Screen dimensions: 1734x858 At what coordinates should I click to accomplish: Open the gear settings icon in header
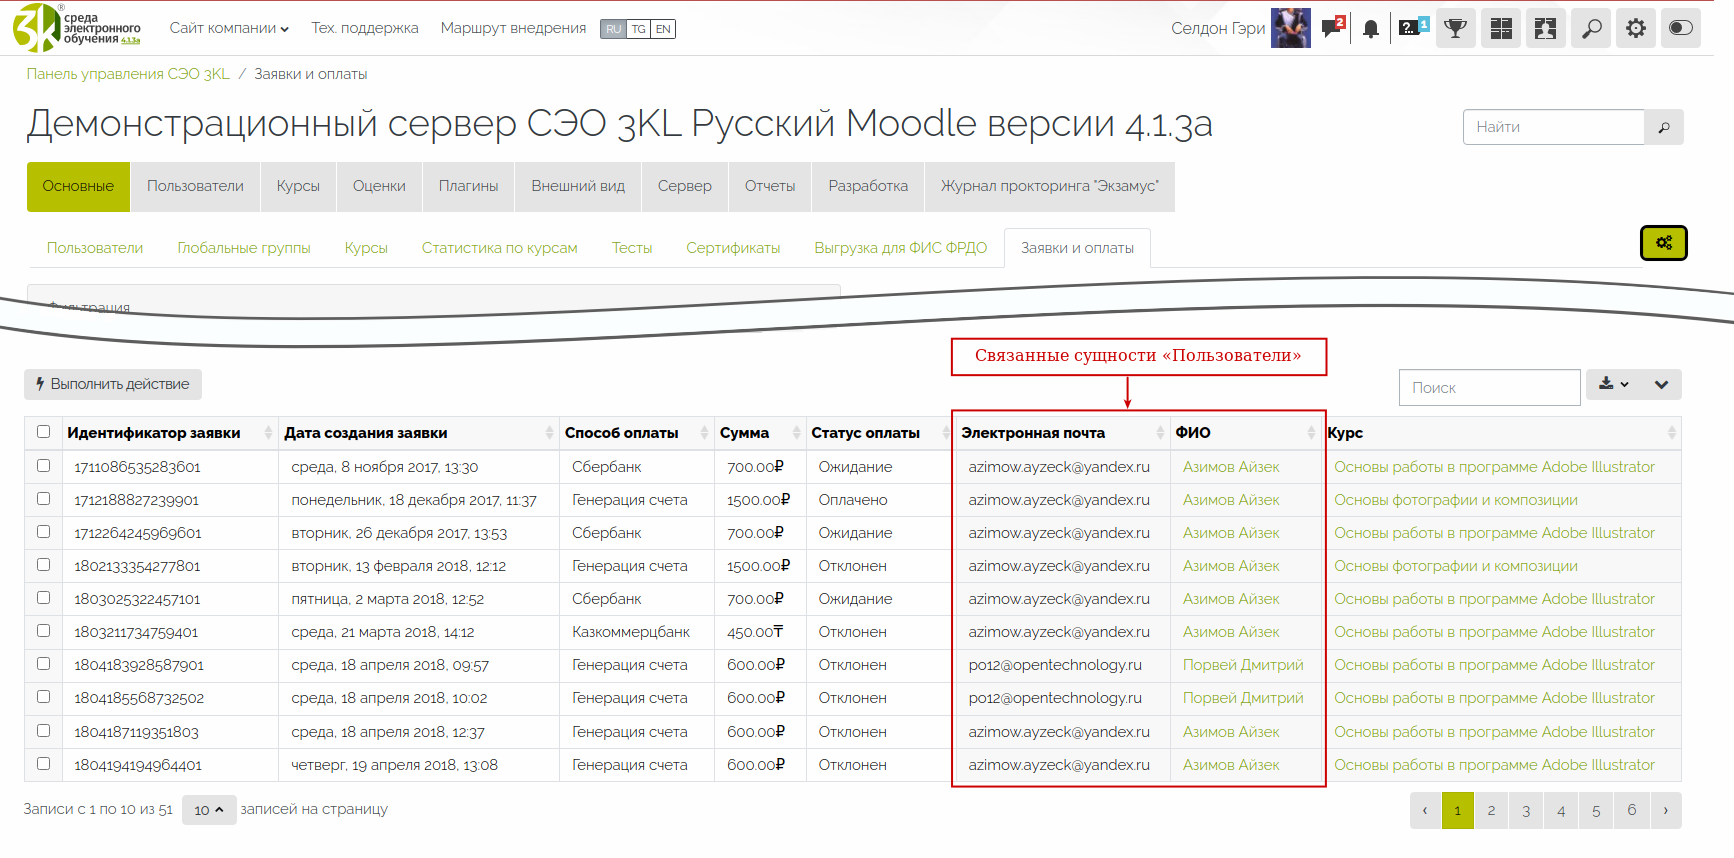coord(1636,29)
